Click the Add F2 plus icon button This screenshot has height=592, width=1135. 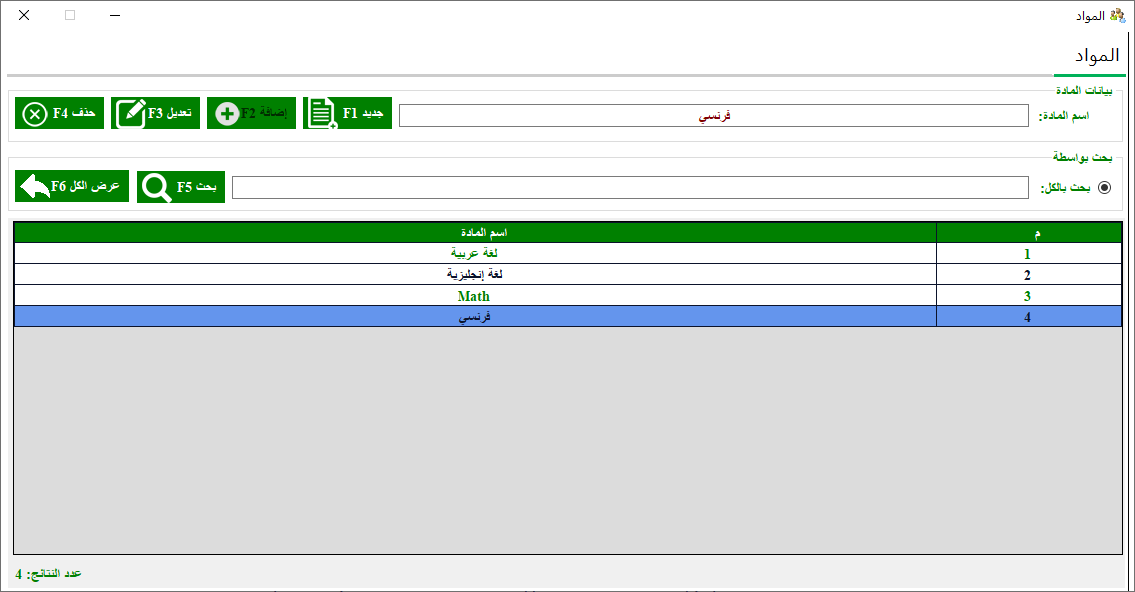[251, 114]
